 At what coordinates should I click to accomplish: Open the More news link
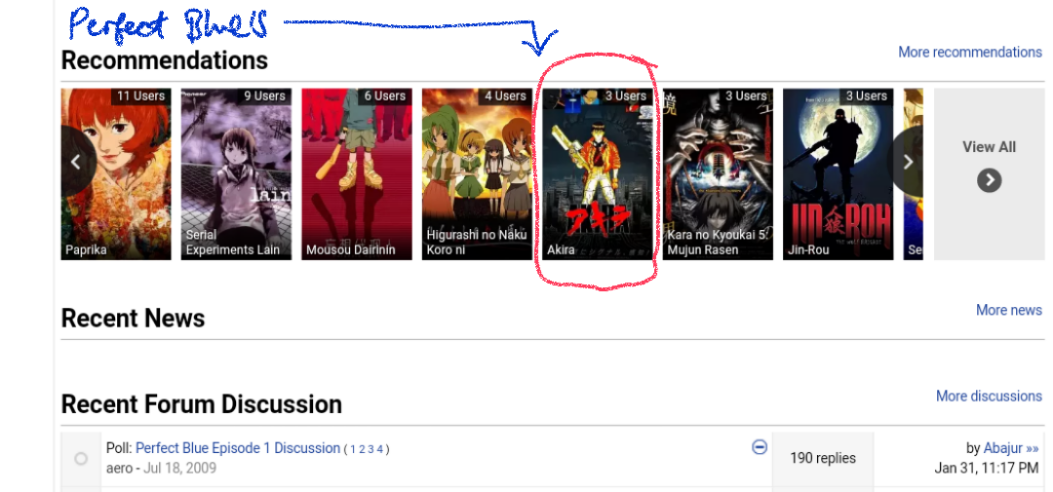(1009, 310)
